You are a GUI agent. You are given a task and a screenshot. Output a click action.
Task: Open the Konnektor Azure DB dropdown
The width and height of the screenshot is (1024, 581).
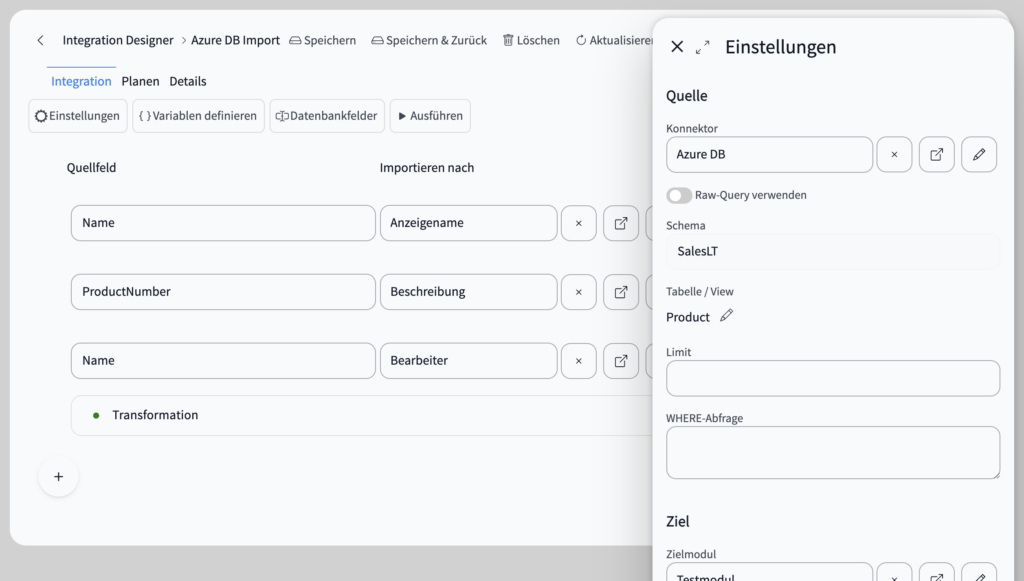tap(768, 155)
